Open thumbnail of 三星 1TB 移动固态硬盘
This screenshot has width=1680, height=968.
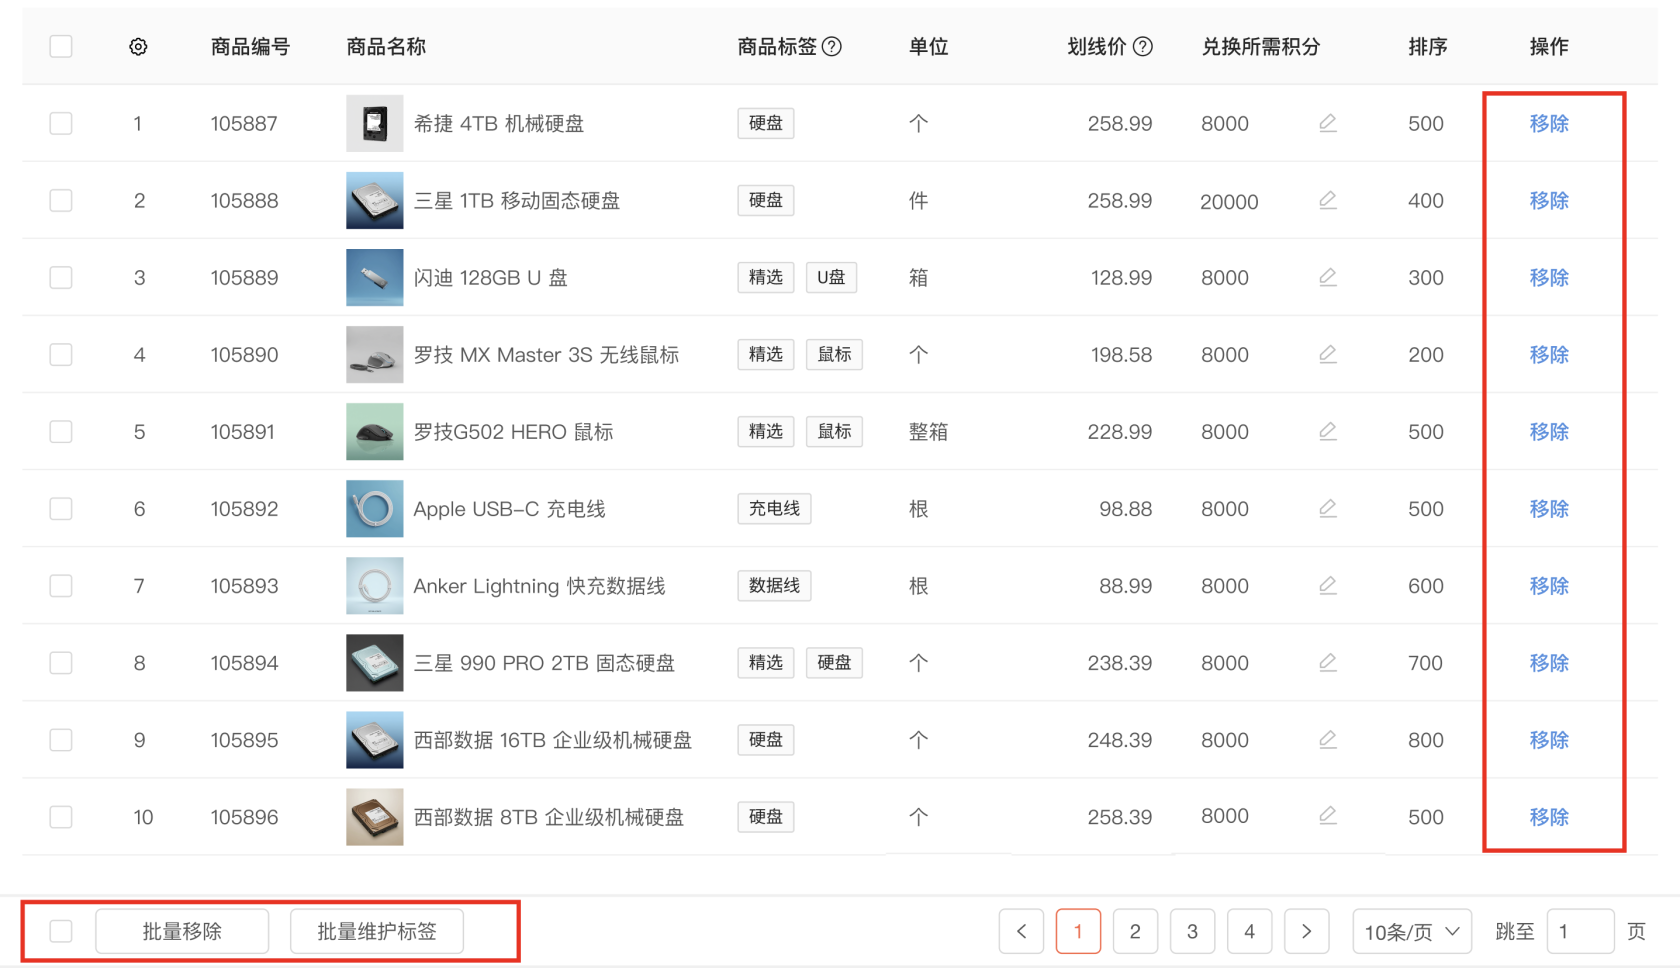pos(375,200)
